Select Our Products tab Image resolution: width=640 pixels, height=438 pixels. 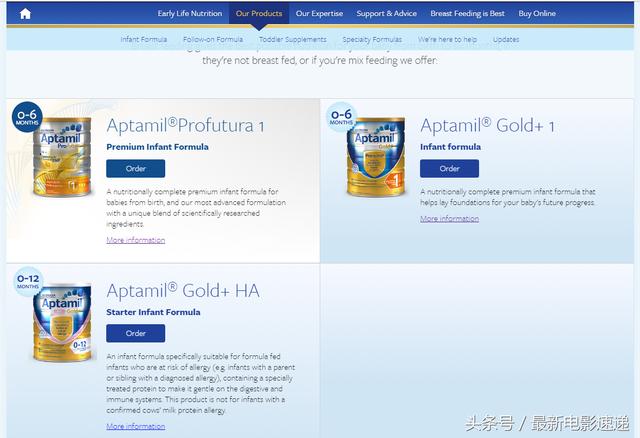point(259,13)
